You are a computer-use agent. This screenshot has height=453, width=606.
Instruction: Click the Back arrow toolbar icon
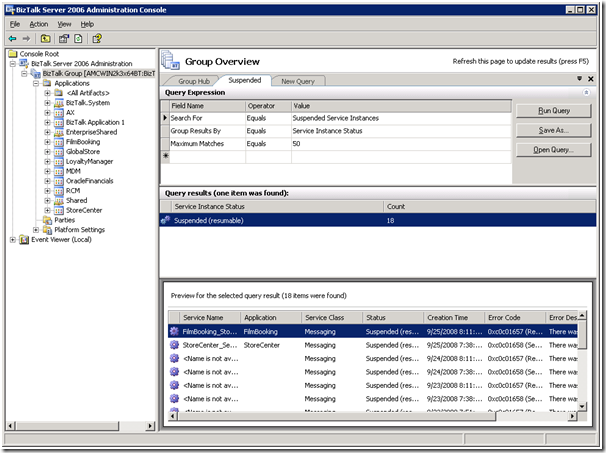12,39
